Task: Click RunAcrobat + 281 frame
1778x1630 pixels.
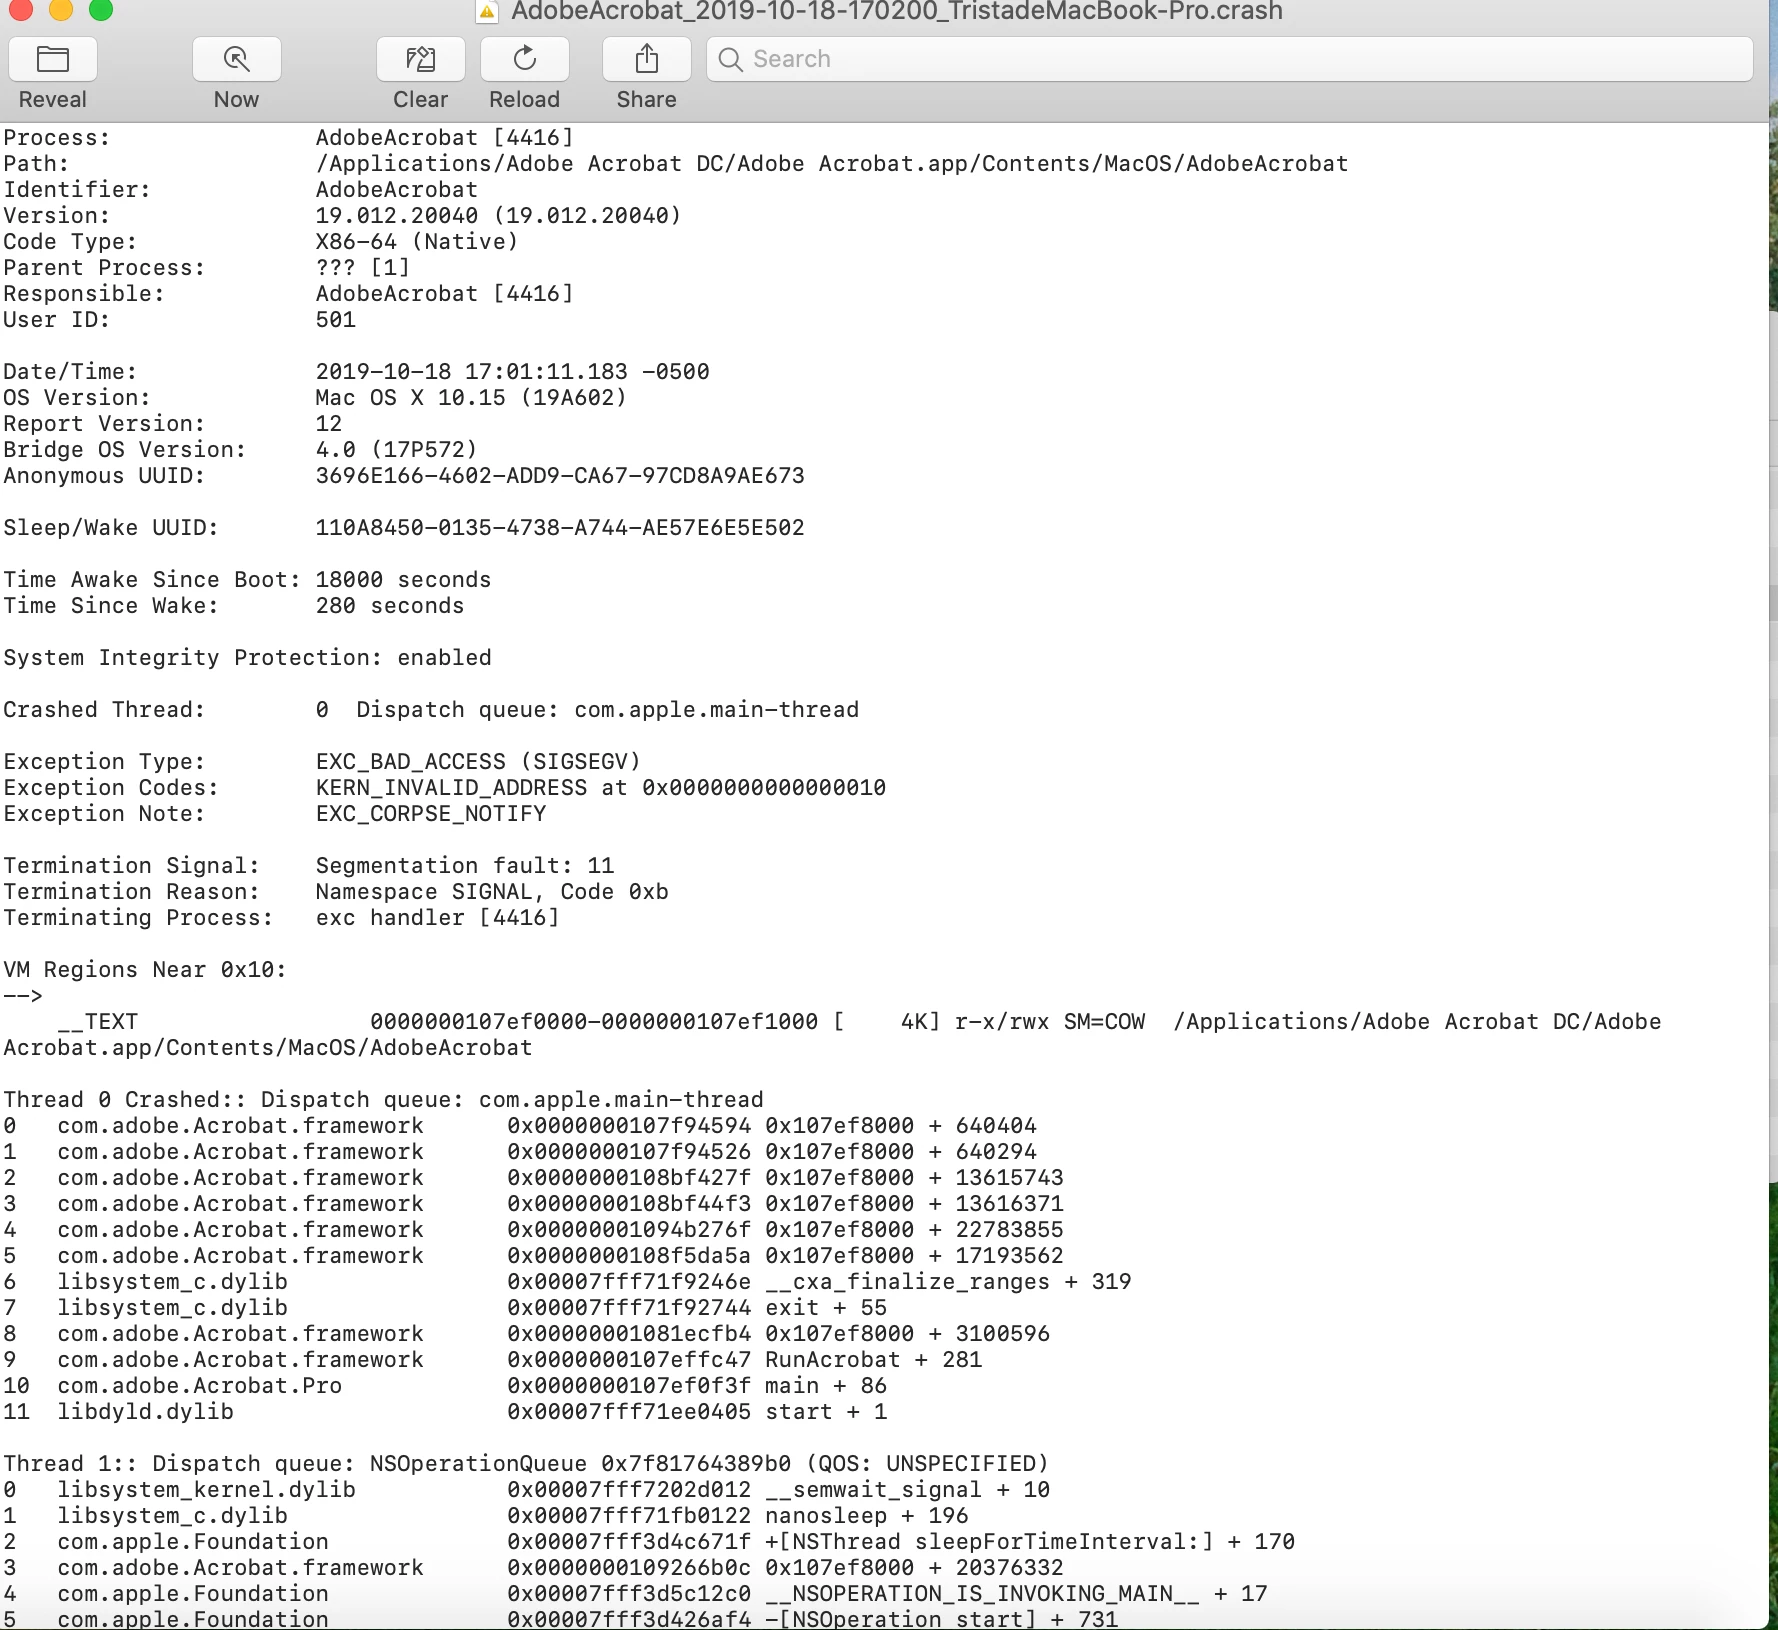Action: pos(874,1360)
